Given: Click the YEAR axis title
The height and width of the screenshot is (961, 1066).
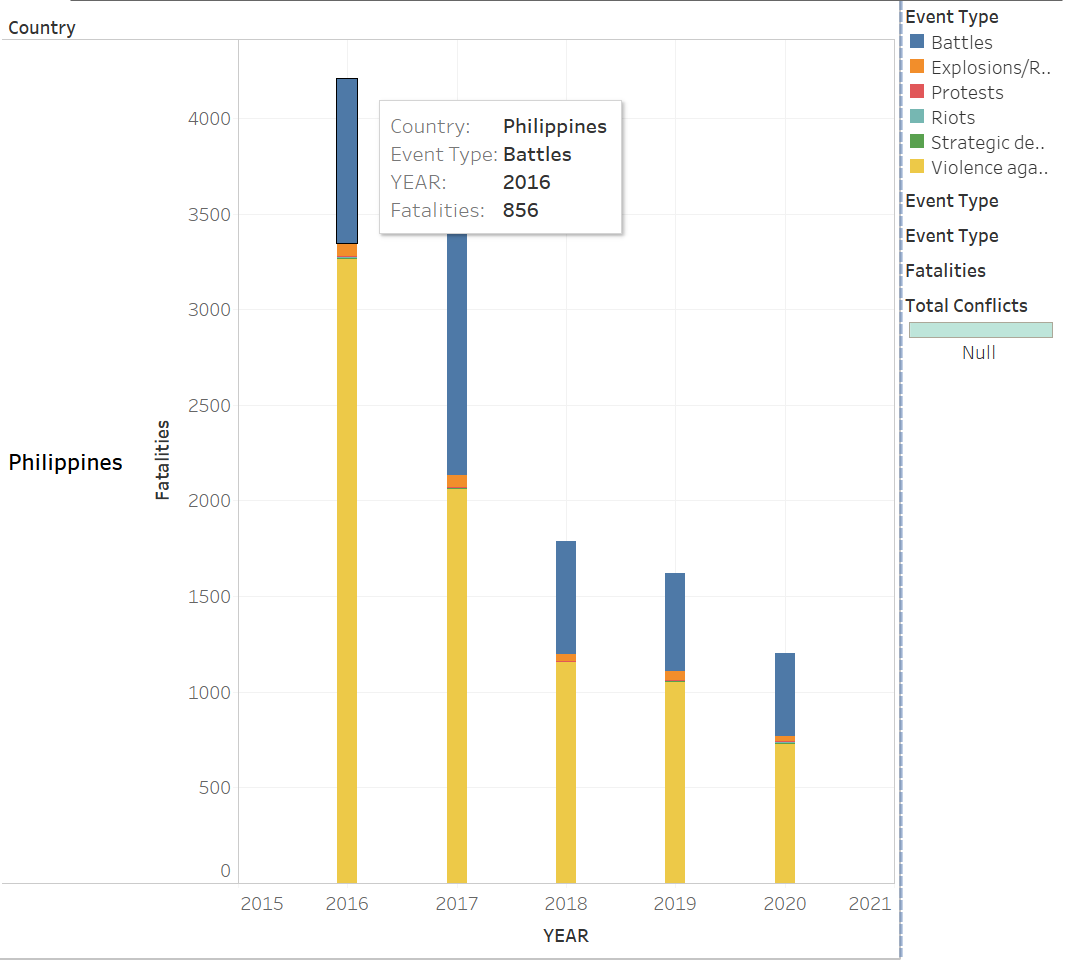Looking at the screenshot, I should tap(566, 936).
